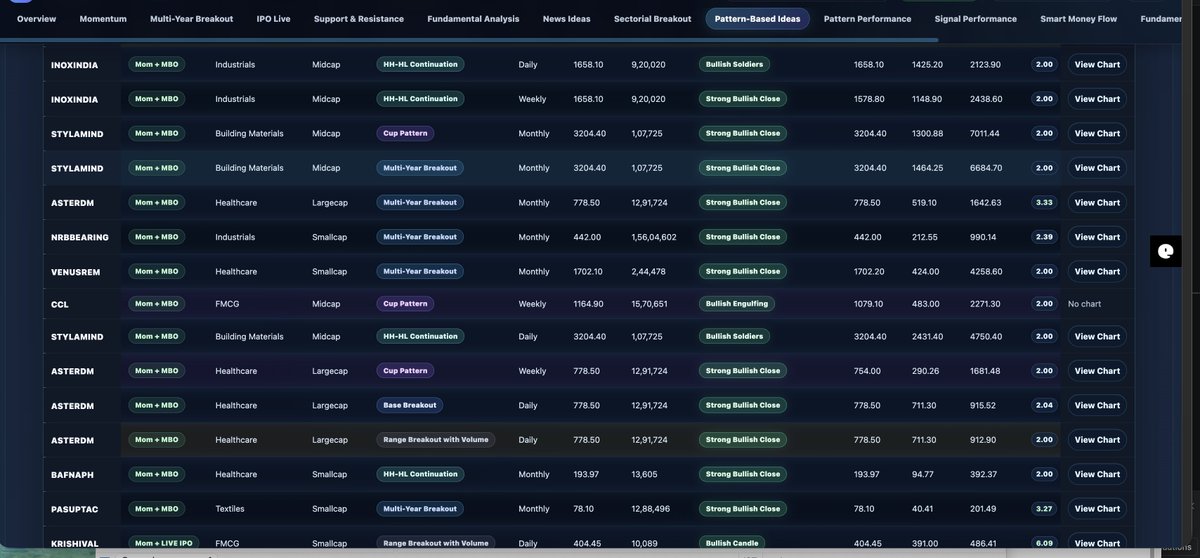Click the 6.09 ratio badge

pyautogui.click(x=1044, y=543)
